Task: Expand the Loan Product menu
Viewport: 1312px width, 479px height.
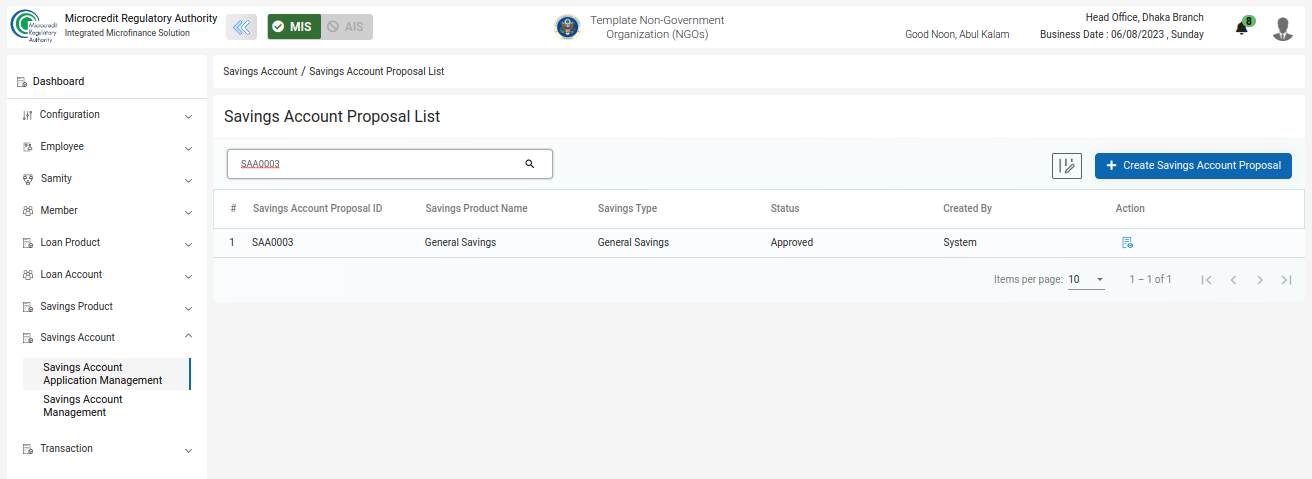Action: pyautogui.click(x=105, y=243)
